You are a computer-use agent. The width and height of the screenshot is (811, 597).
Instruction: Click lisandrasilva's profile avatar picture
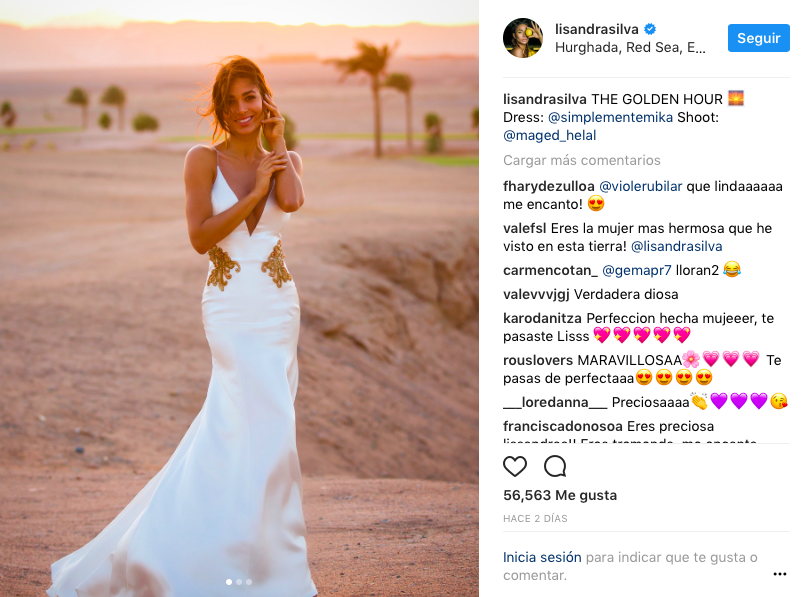[x=523, y=38]
